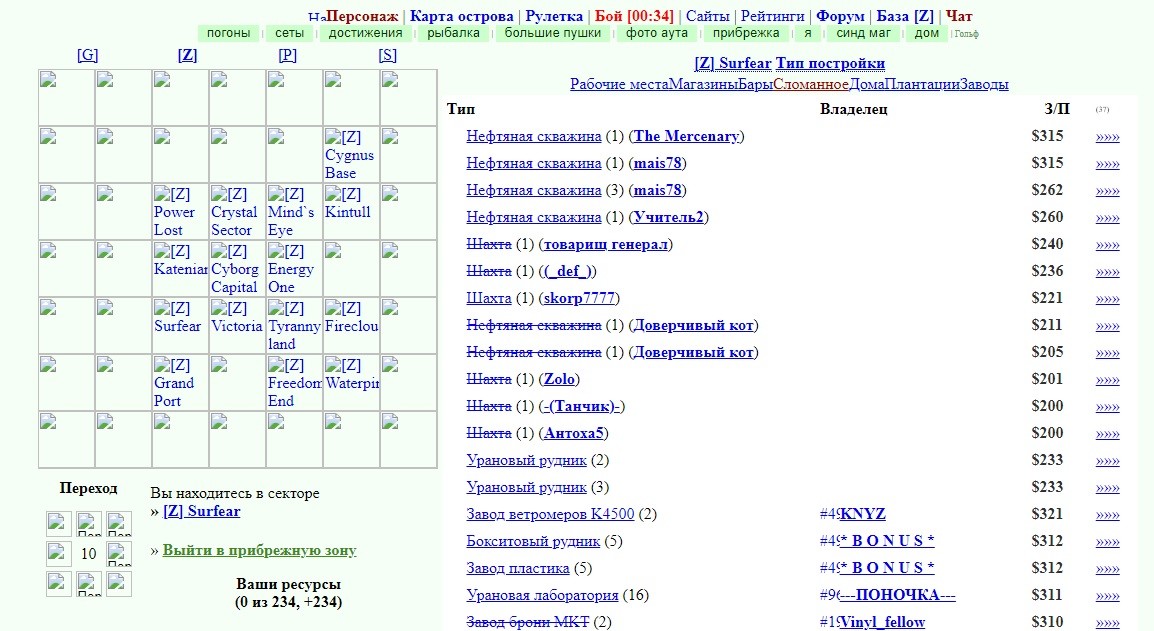Screen dimensions: 1154x631
Task: Click »»» arrow in $221 row
Action: click(x=1108, y=298)
